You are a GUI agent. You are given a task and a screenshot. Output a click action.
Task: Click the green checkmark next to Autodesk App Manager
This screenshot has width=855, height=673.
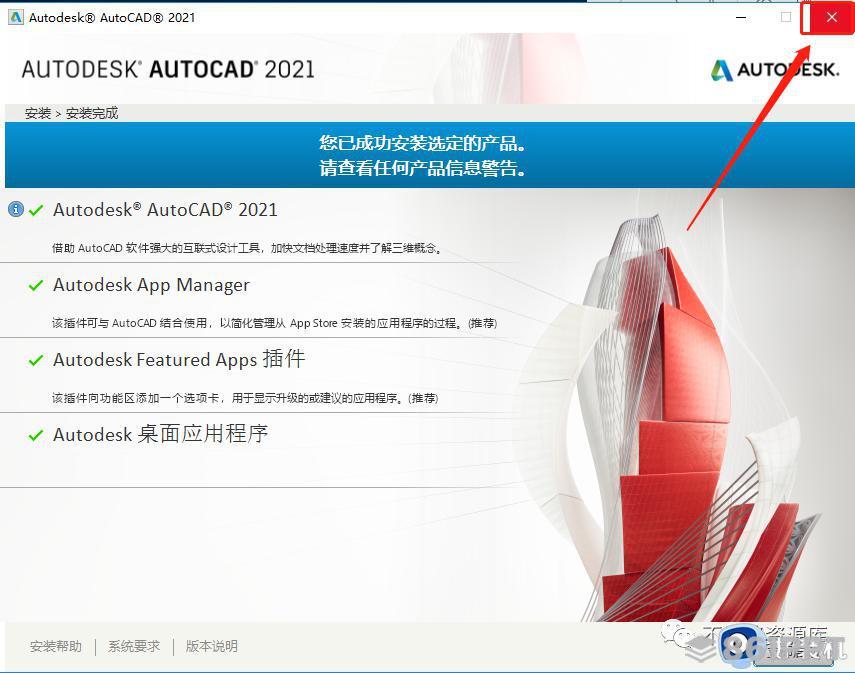coord(36,285)
